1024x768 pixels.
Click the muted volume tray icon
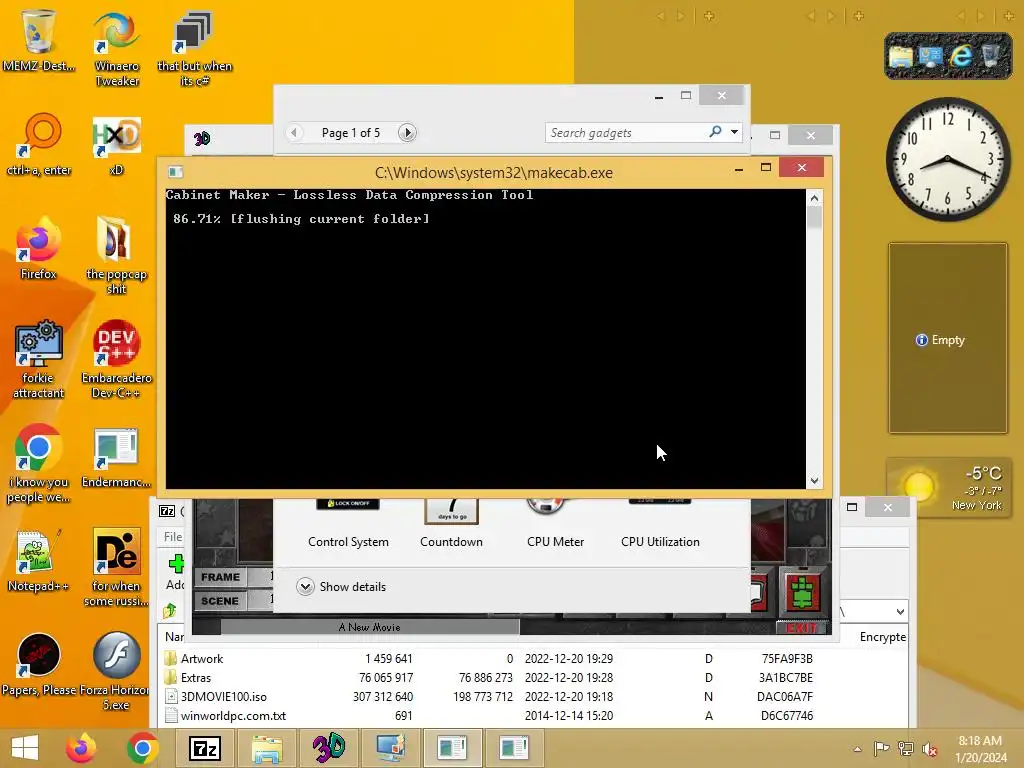[x=930, y=749]
